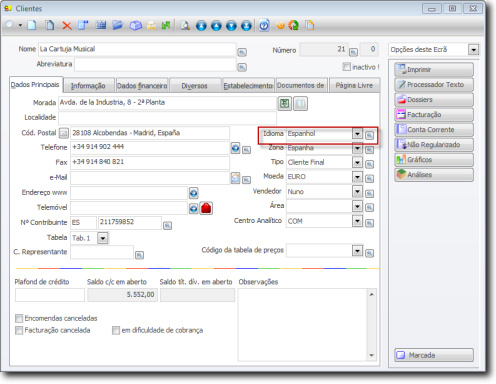Image resolution: width=496 pixels, height=384 pixels.
Task: Open the Dossiers button
Action: (434, 100)
